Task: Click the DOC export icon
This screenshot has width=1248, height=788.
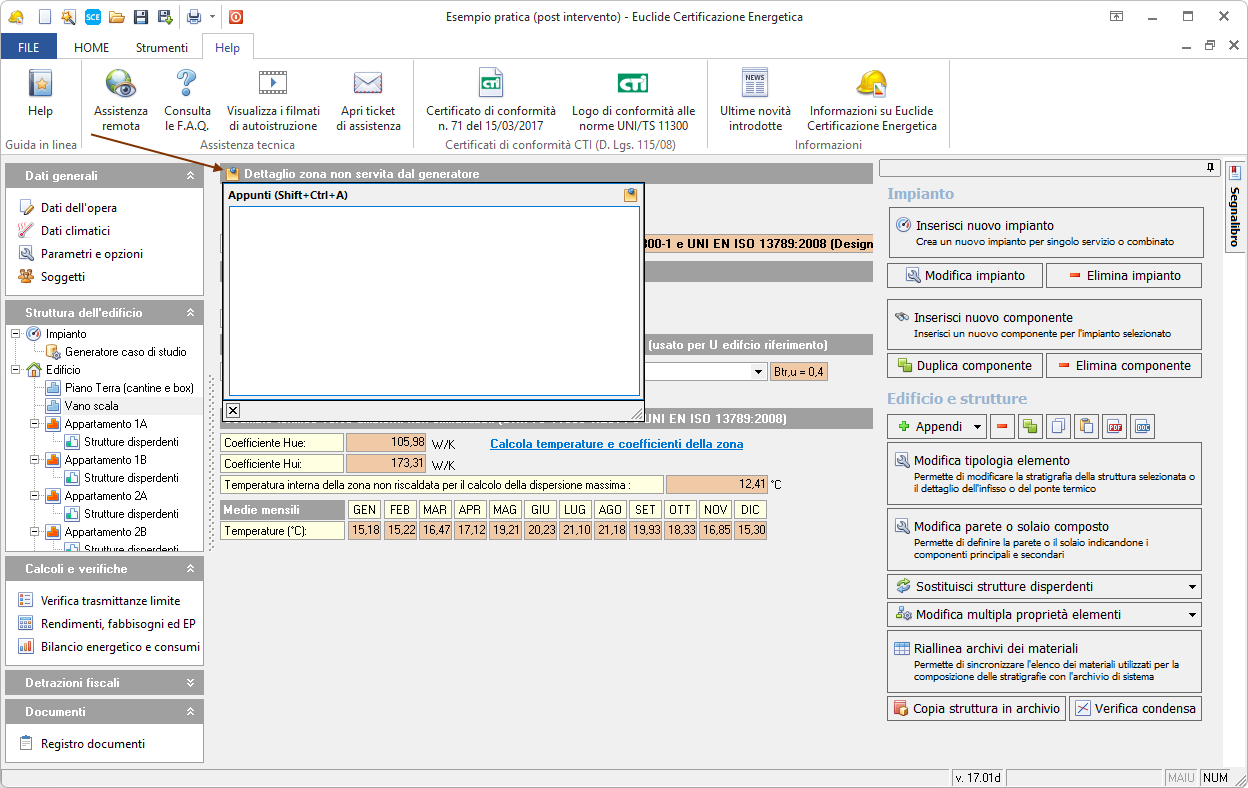Action: pos(1142,427)
